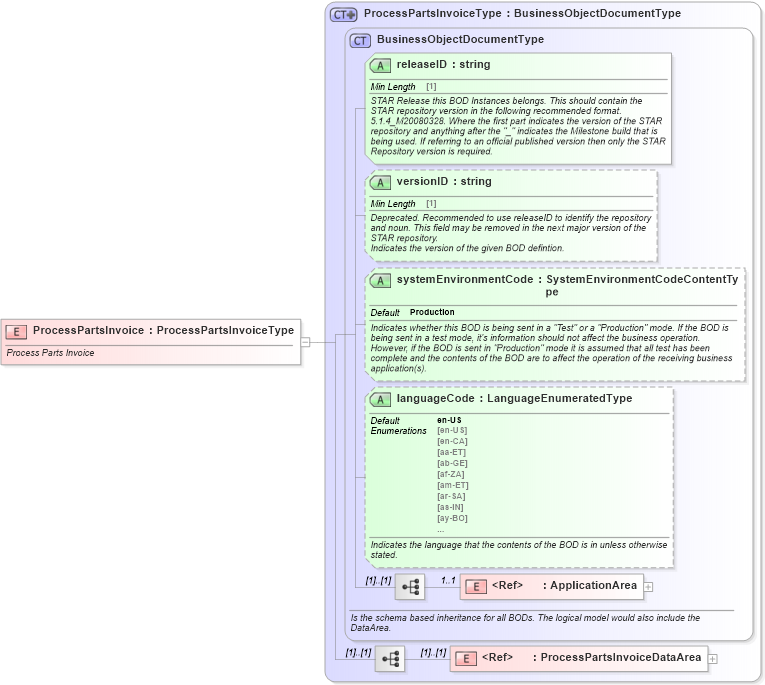765x685 pixels.
Task: Click the E icon of ProcessPartsInvoice element
Action: click(16, 332)
